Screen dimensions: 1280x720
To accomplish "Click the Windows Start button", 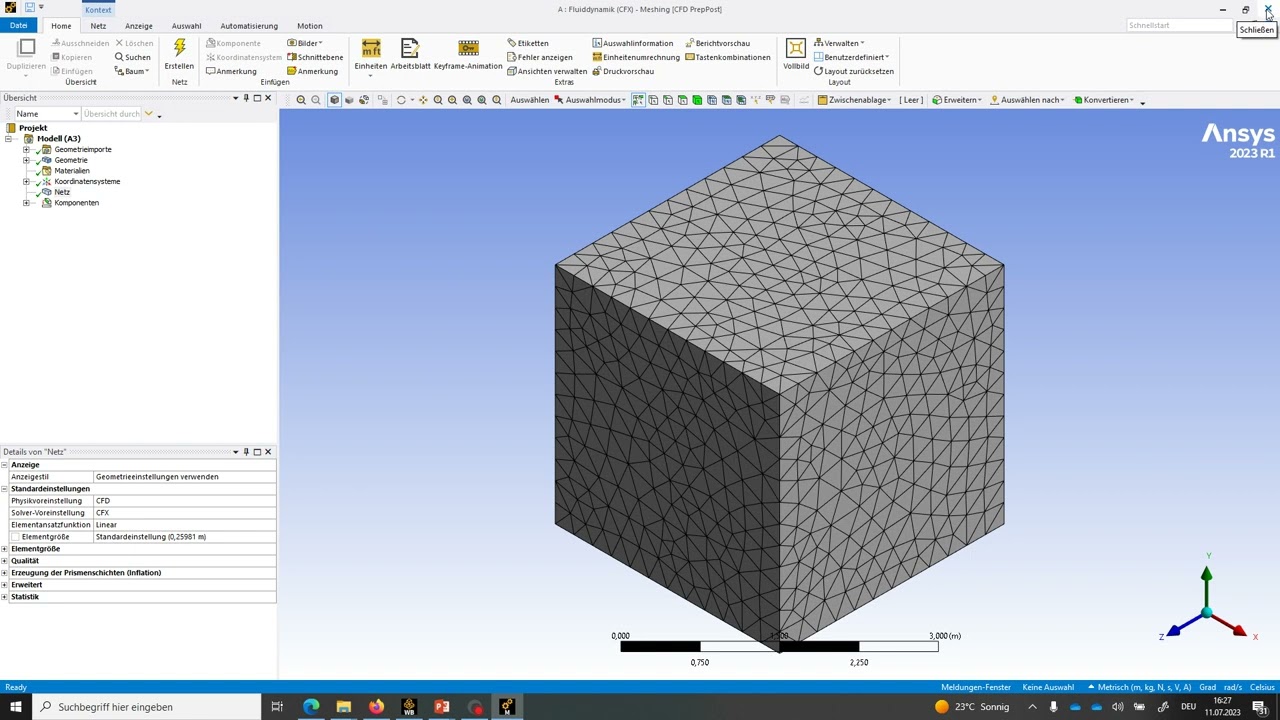I will [15, 707].
